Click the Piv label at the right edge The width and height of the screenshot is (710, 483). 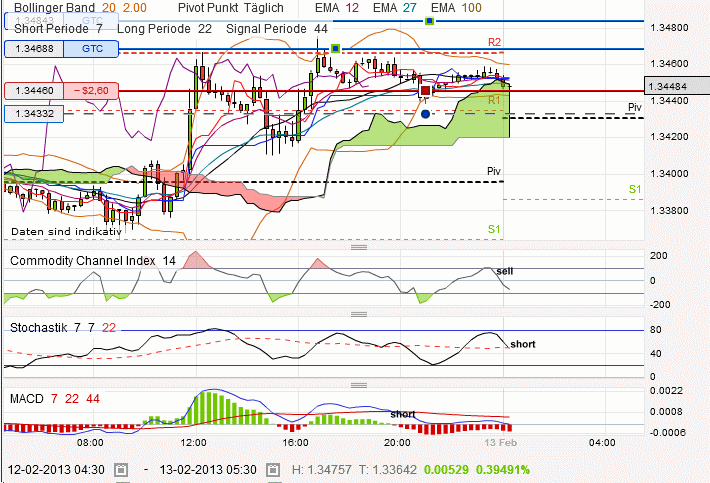(x=635, y=107)
